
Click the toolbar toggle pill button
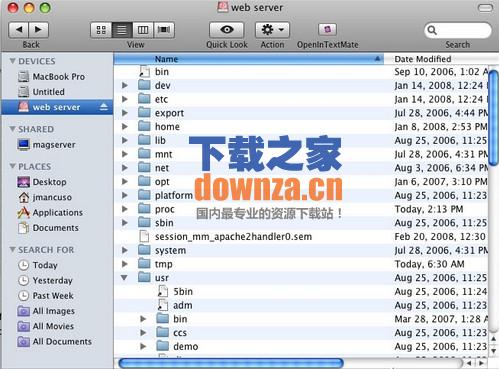pos(485,8)
